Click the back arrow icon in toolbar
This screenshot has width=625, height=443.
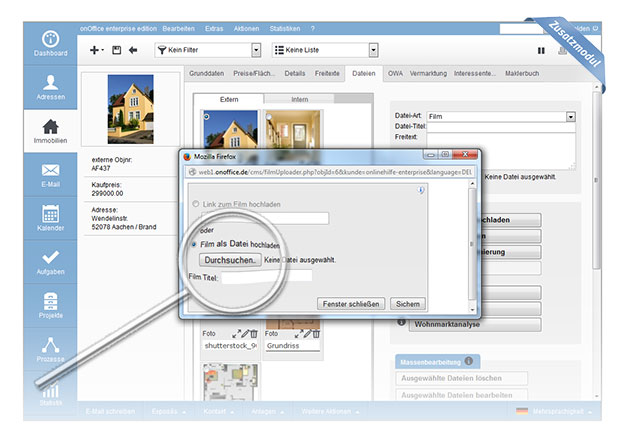pos(133,50)
